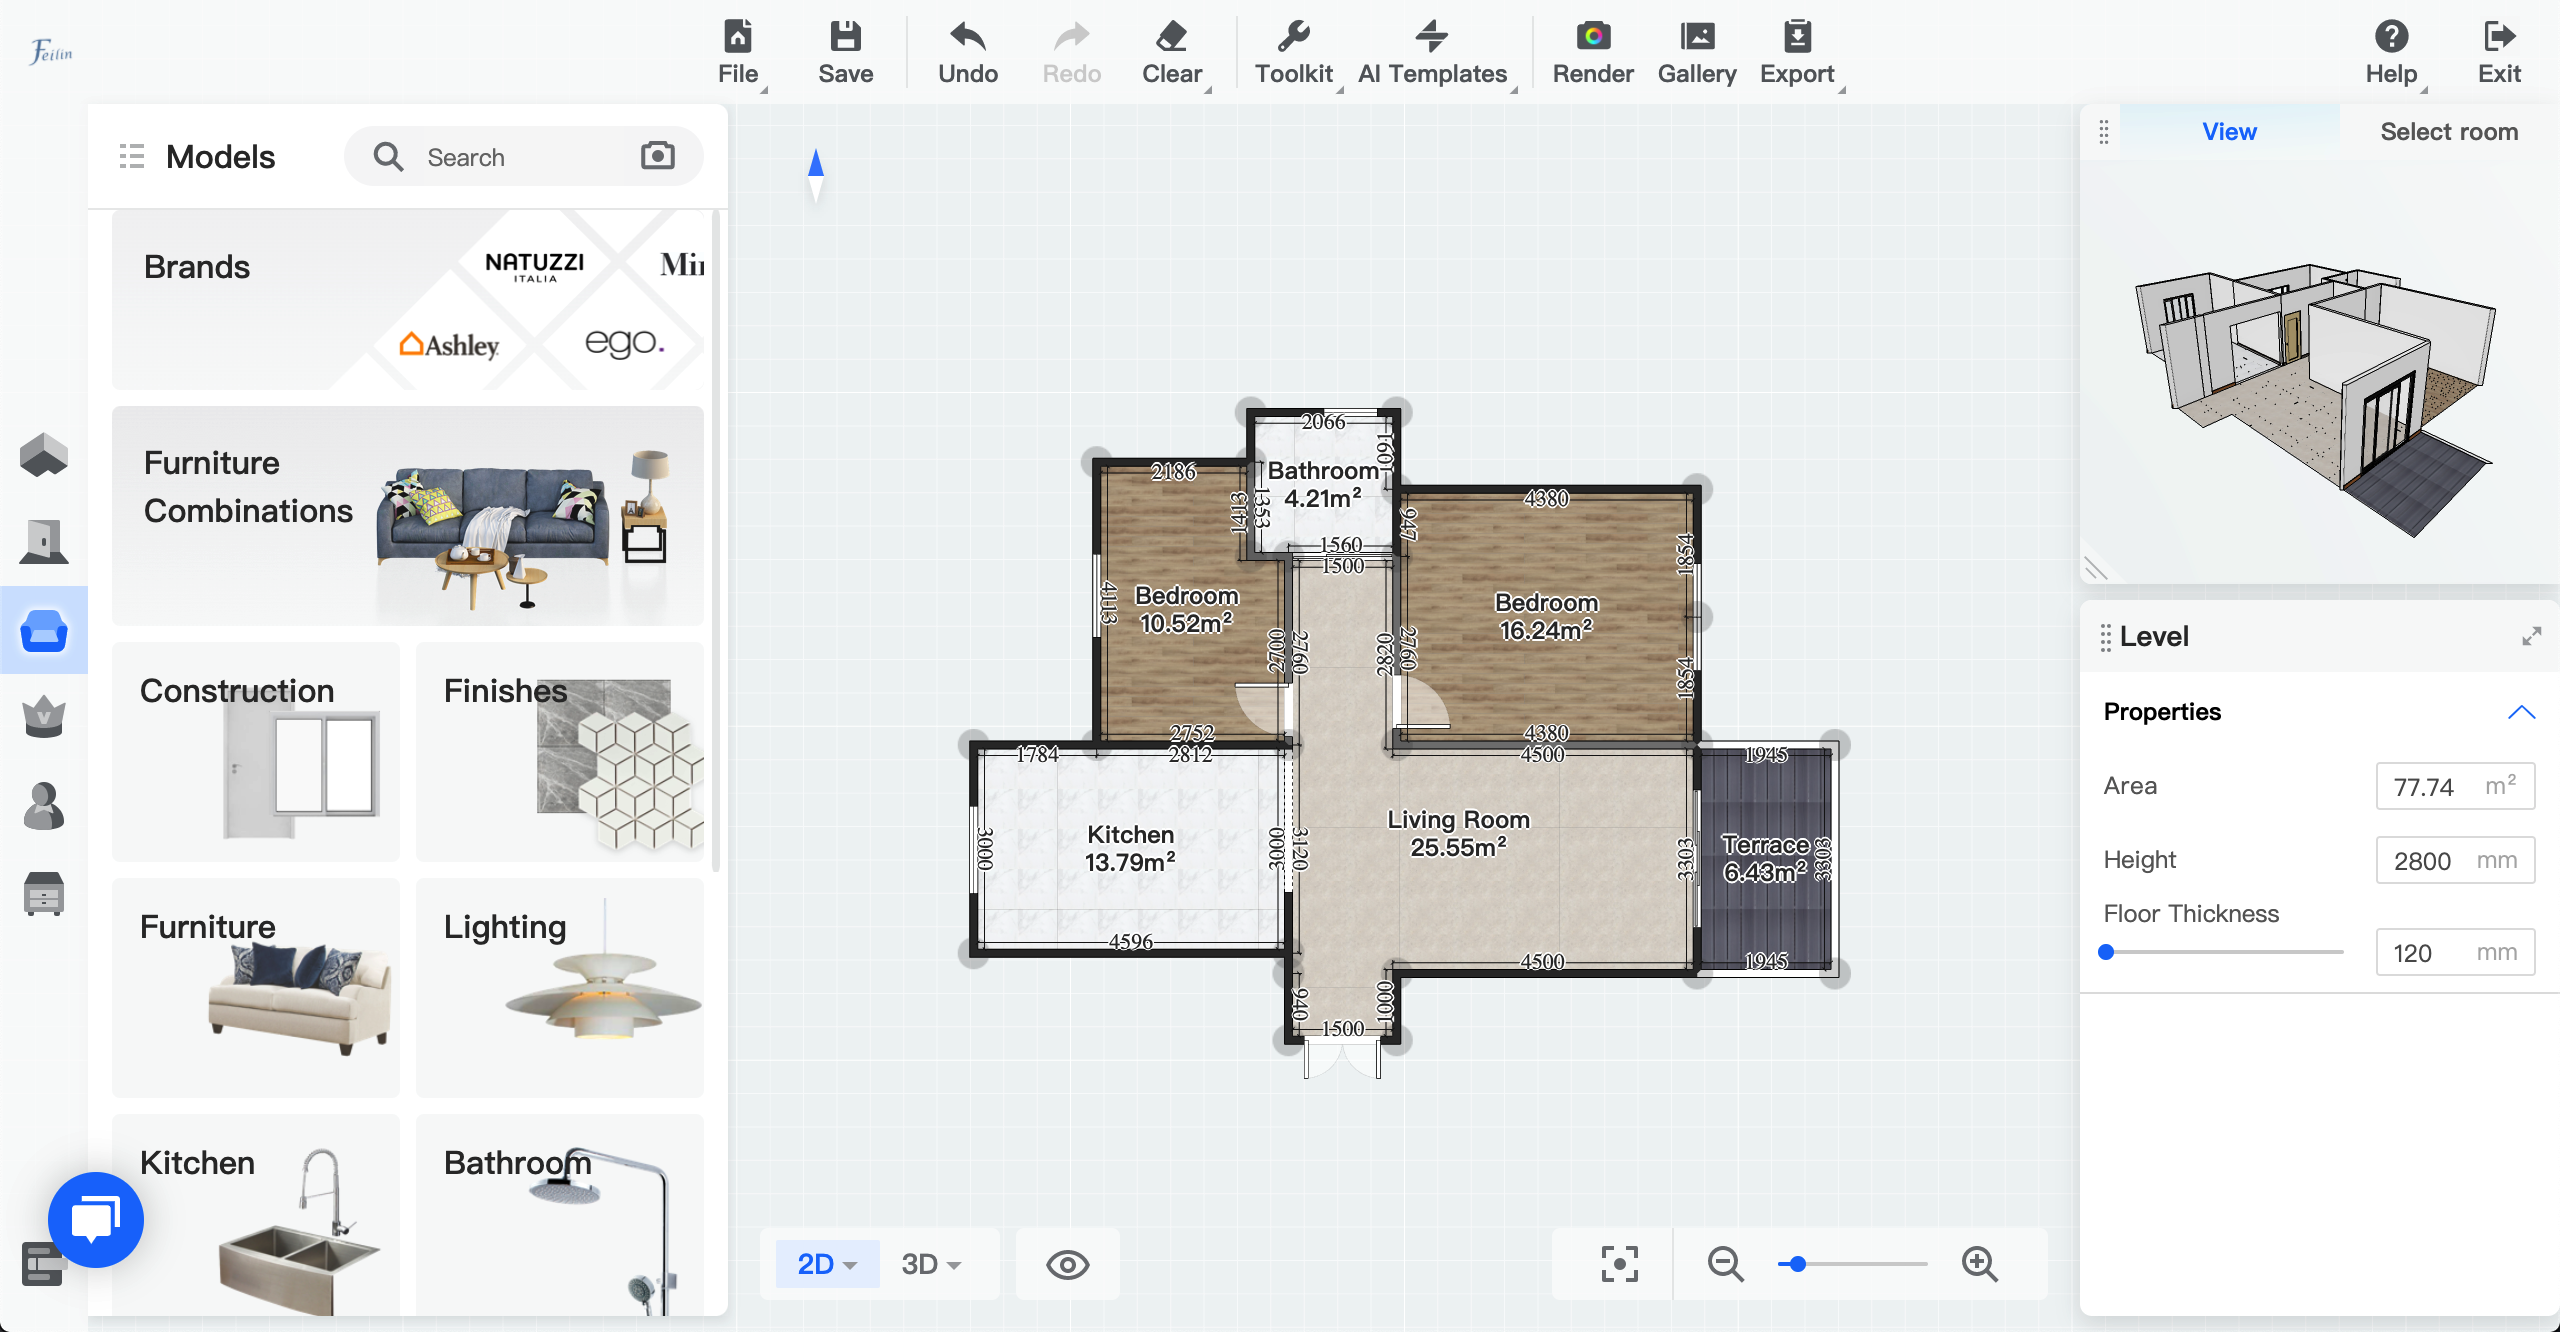Select the View tab
2560x1334 pixels.
2229,132
